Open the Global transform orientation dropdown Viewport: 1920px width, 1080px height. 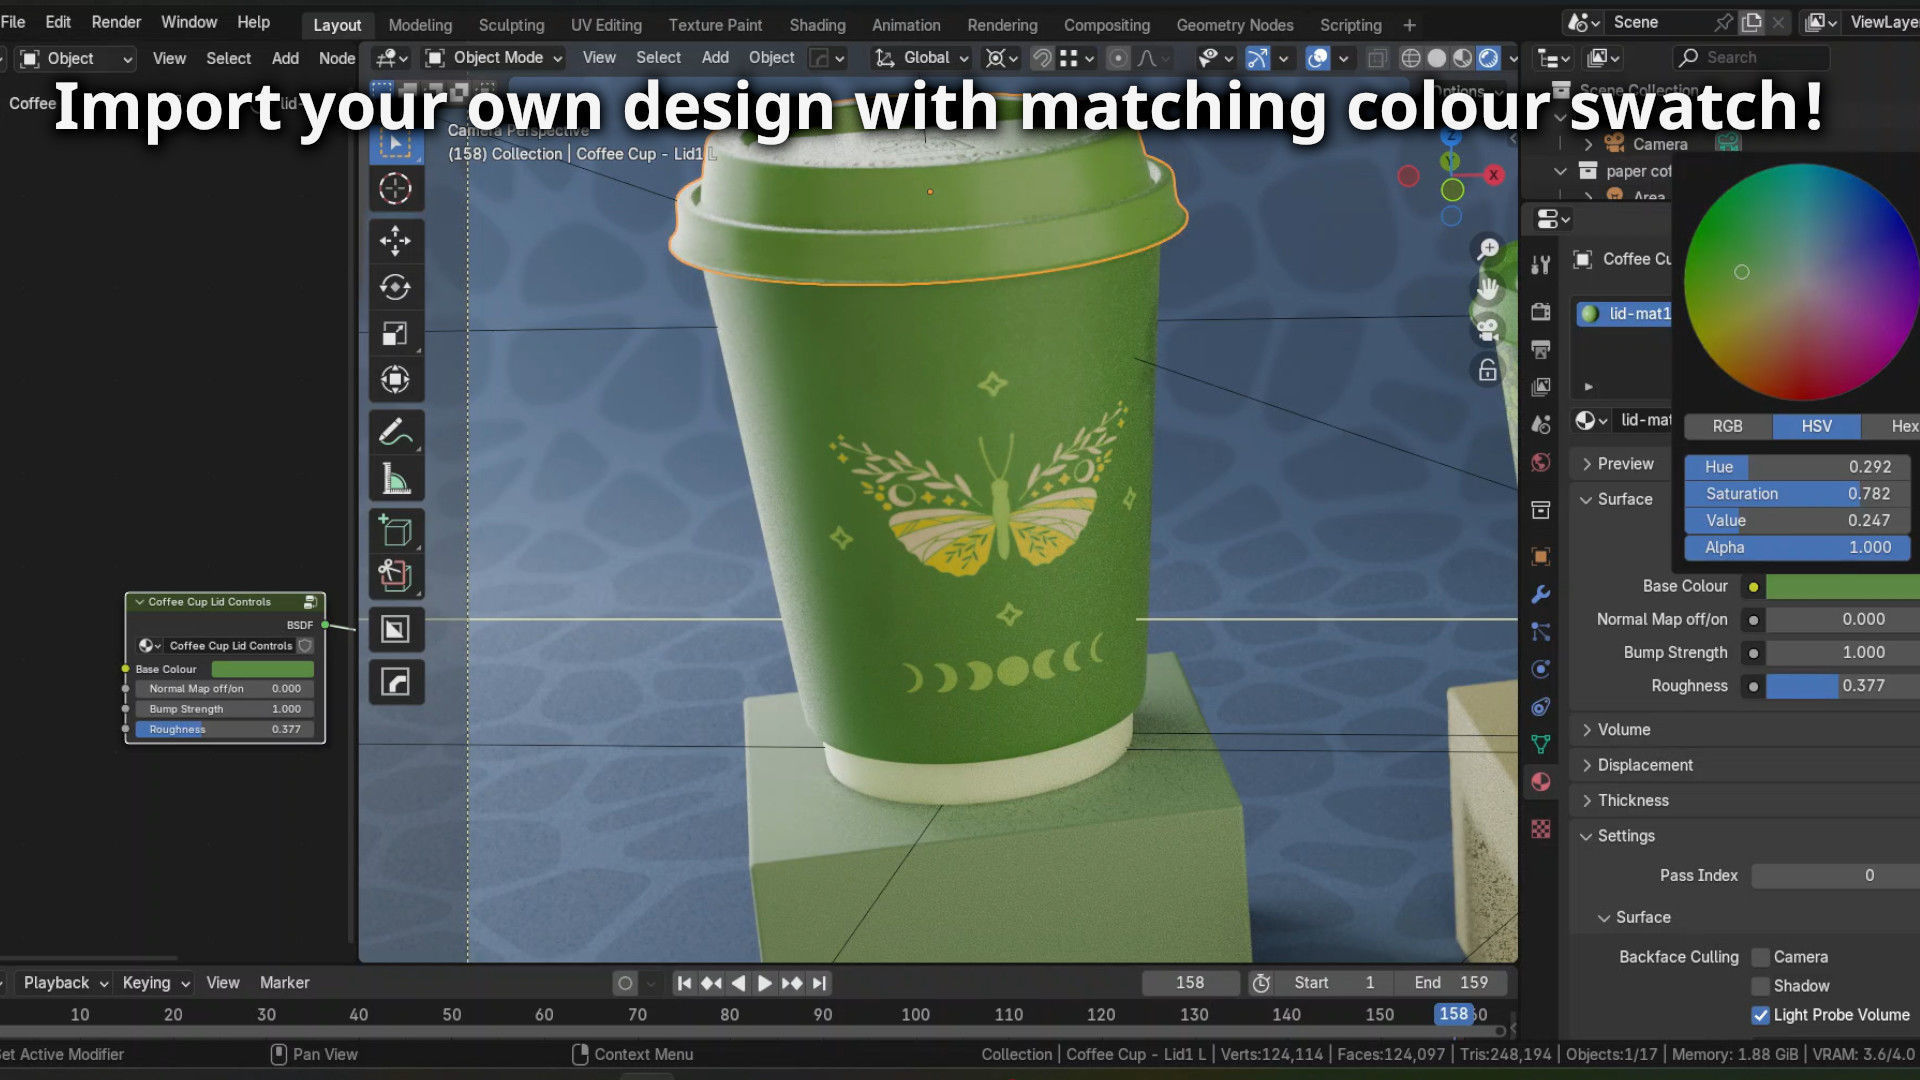coord(921,58)
